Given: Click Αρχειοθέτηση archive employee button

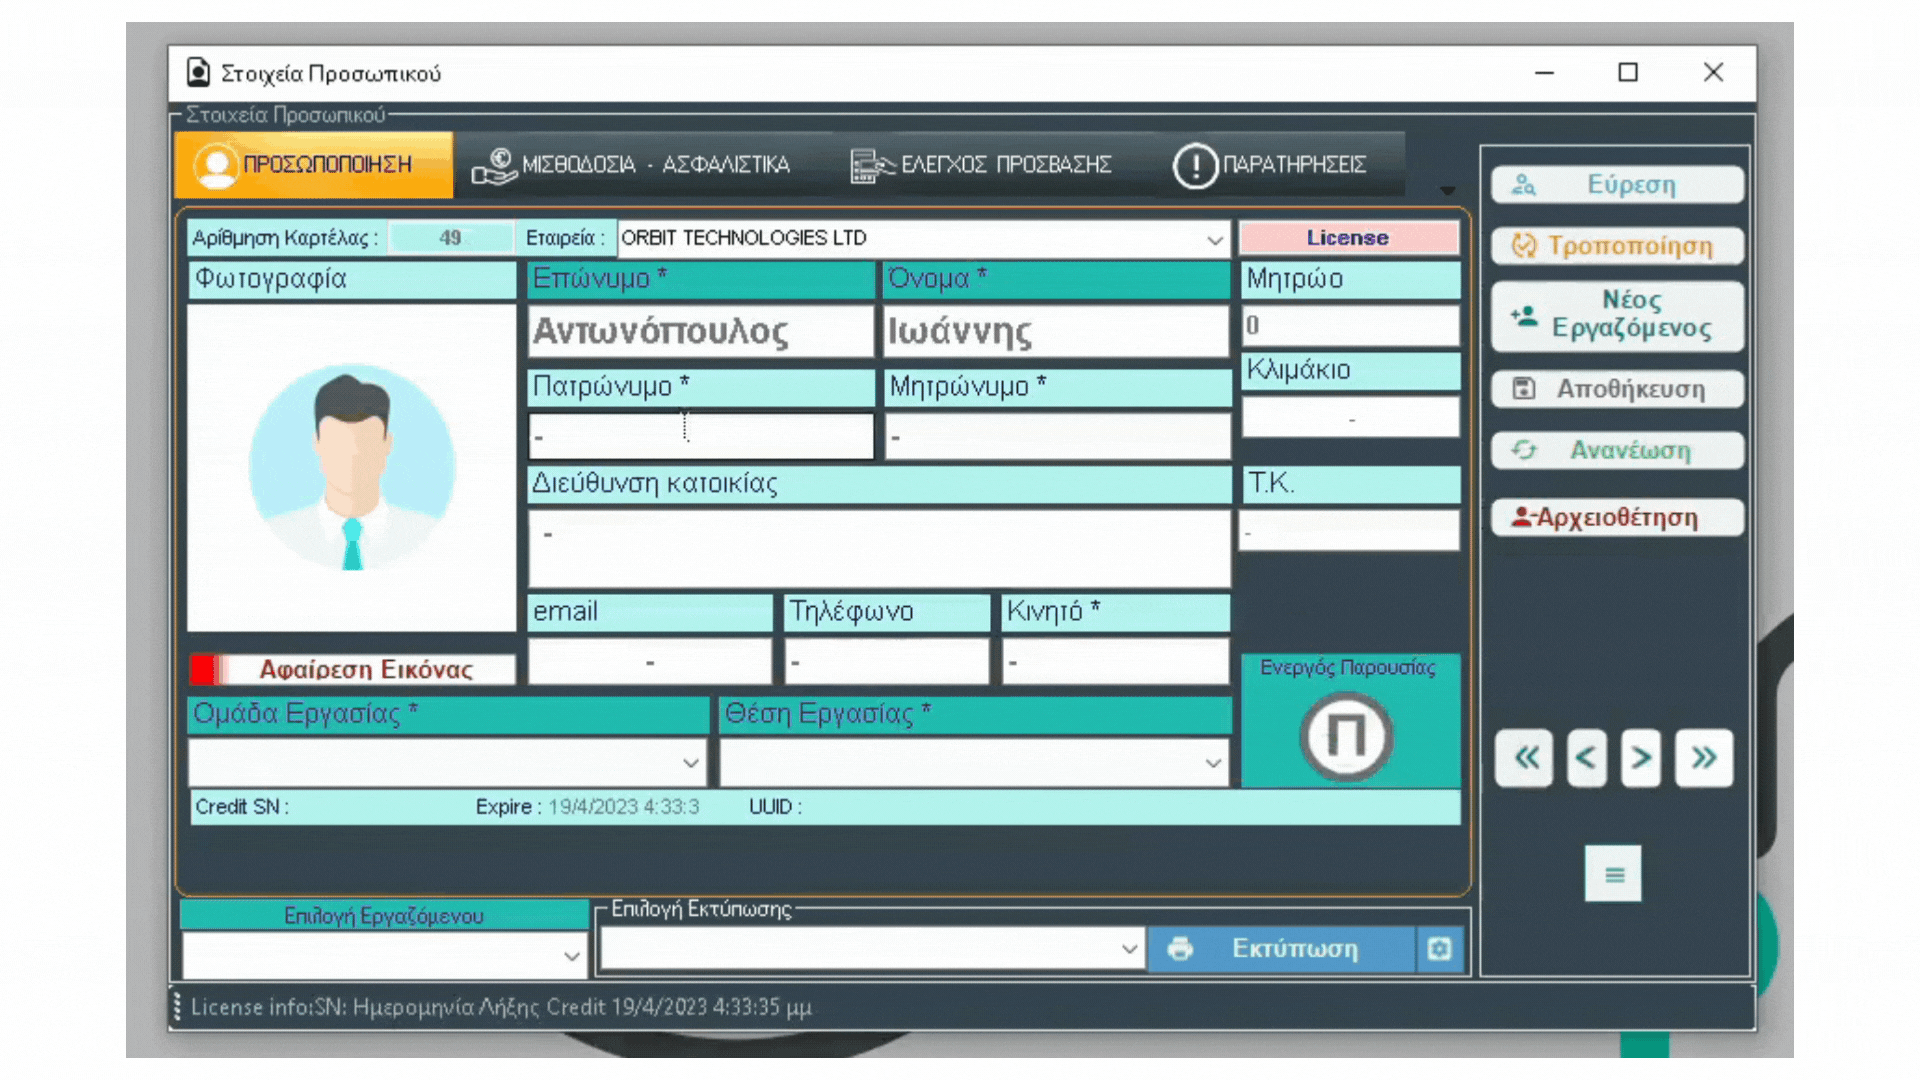Looking at the screenshot, I should 1617,518.
